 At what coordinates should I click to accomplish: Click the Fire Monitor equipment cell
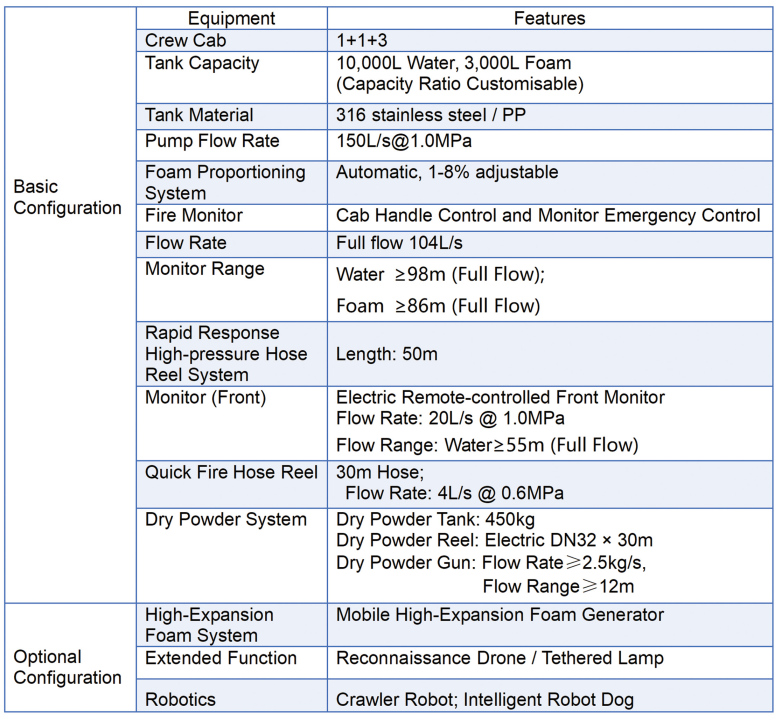(232, 218)
